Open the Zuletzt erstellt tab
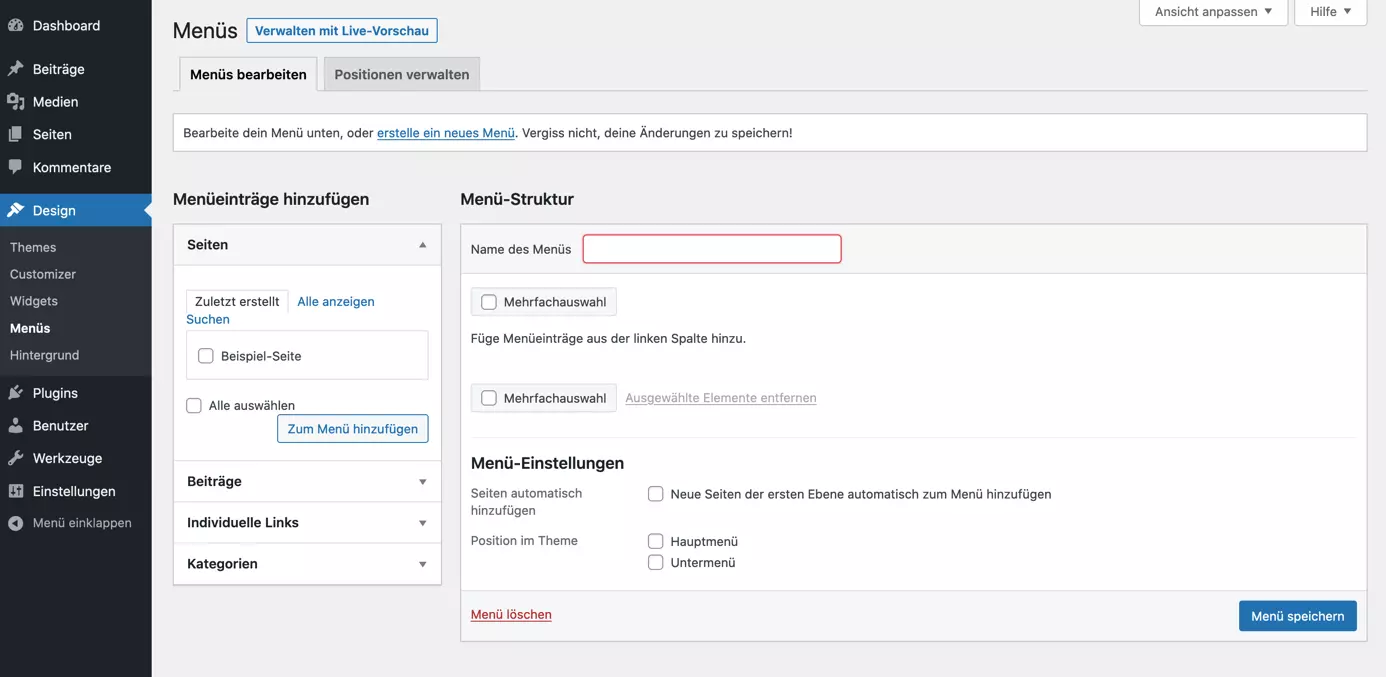The image size is (1386, 677). (237, 301)
